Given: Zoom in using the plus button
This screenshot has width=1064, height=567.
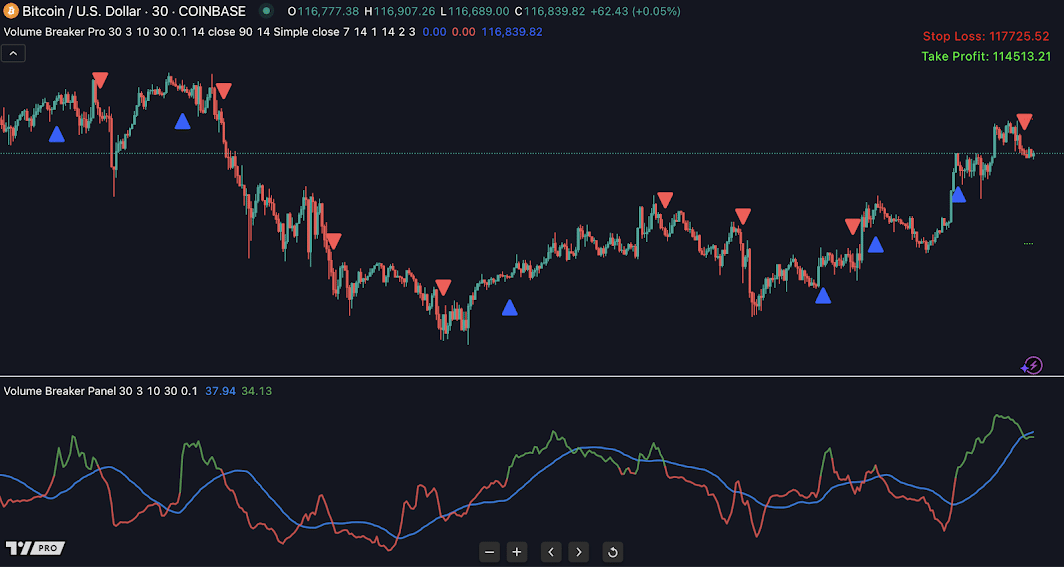Looking at the screenshot, I should click(x=517, y=551).
